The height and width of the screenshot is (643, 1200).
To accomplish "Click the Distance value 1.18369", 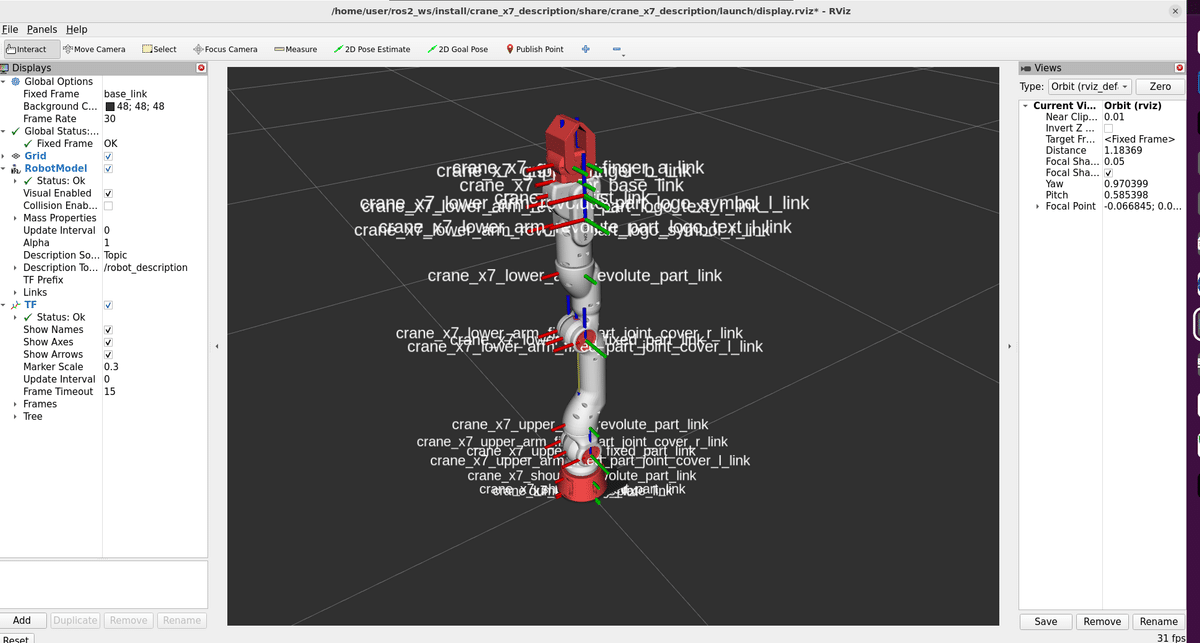I will click(1123, 151).
